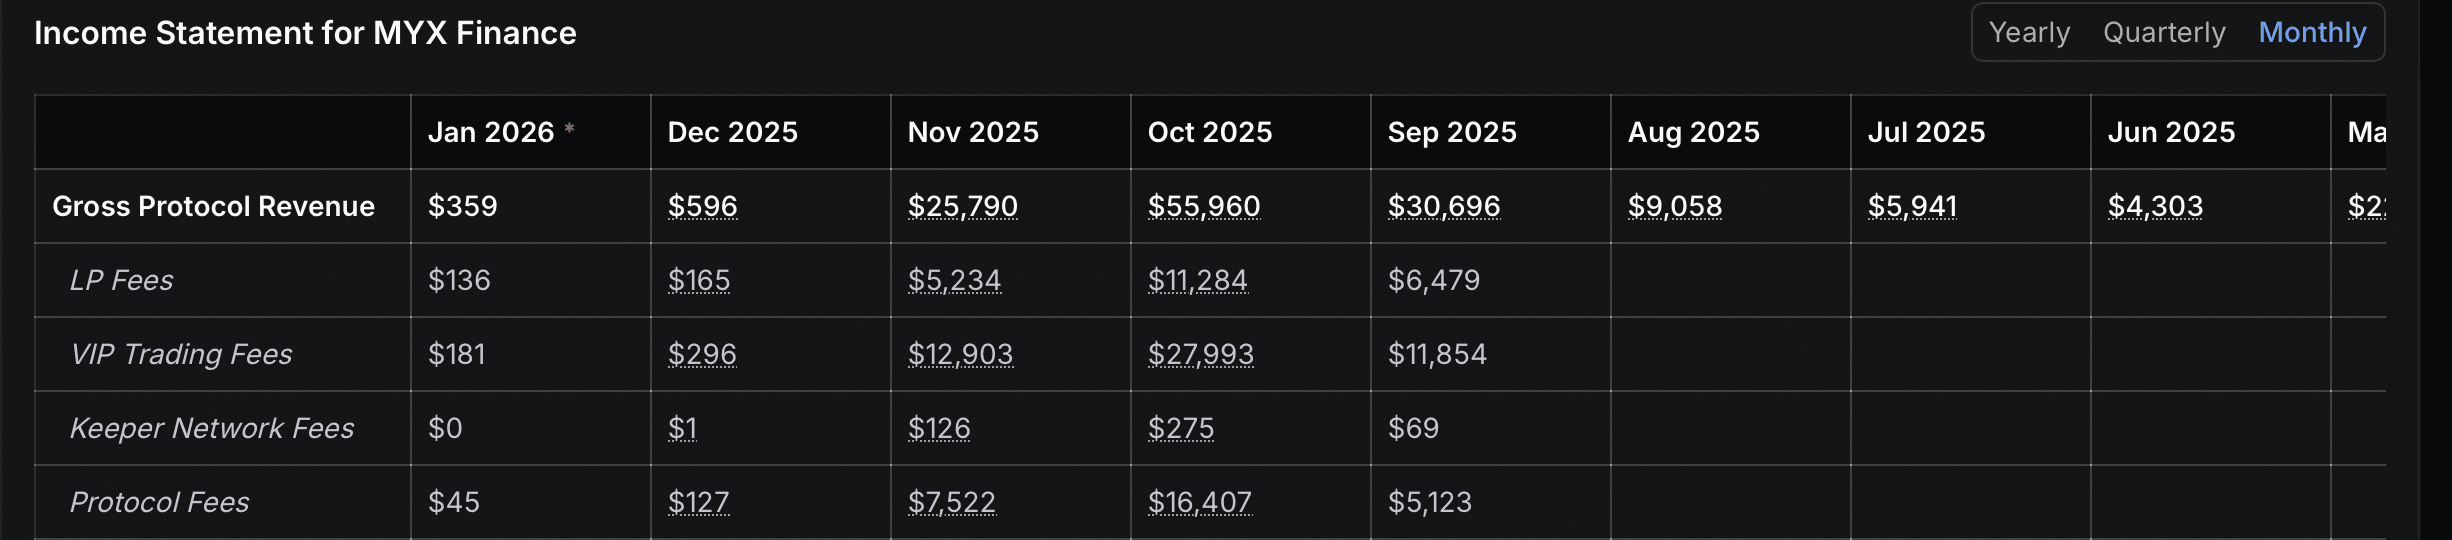Image resolution: width=2452 pixels, height=540 pixels.
Task: Open the $16,407 Protocol Fees value
Action: pyautogui.click(x=1199, y=502)
